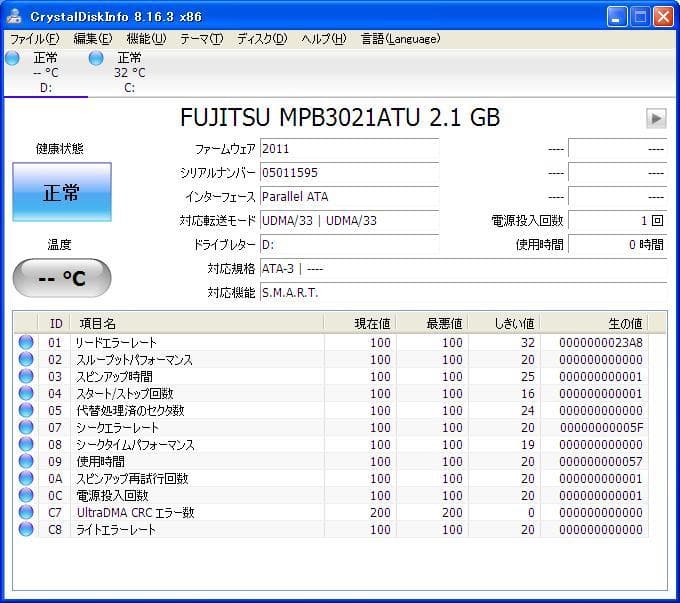Click raw value 00000000005F
The image size is (680, 603).
click(x=602, y=427)
